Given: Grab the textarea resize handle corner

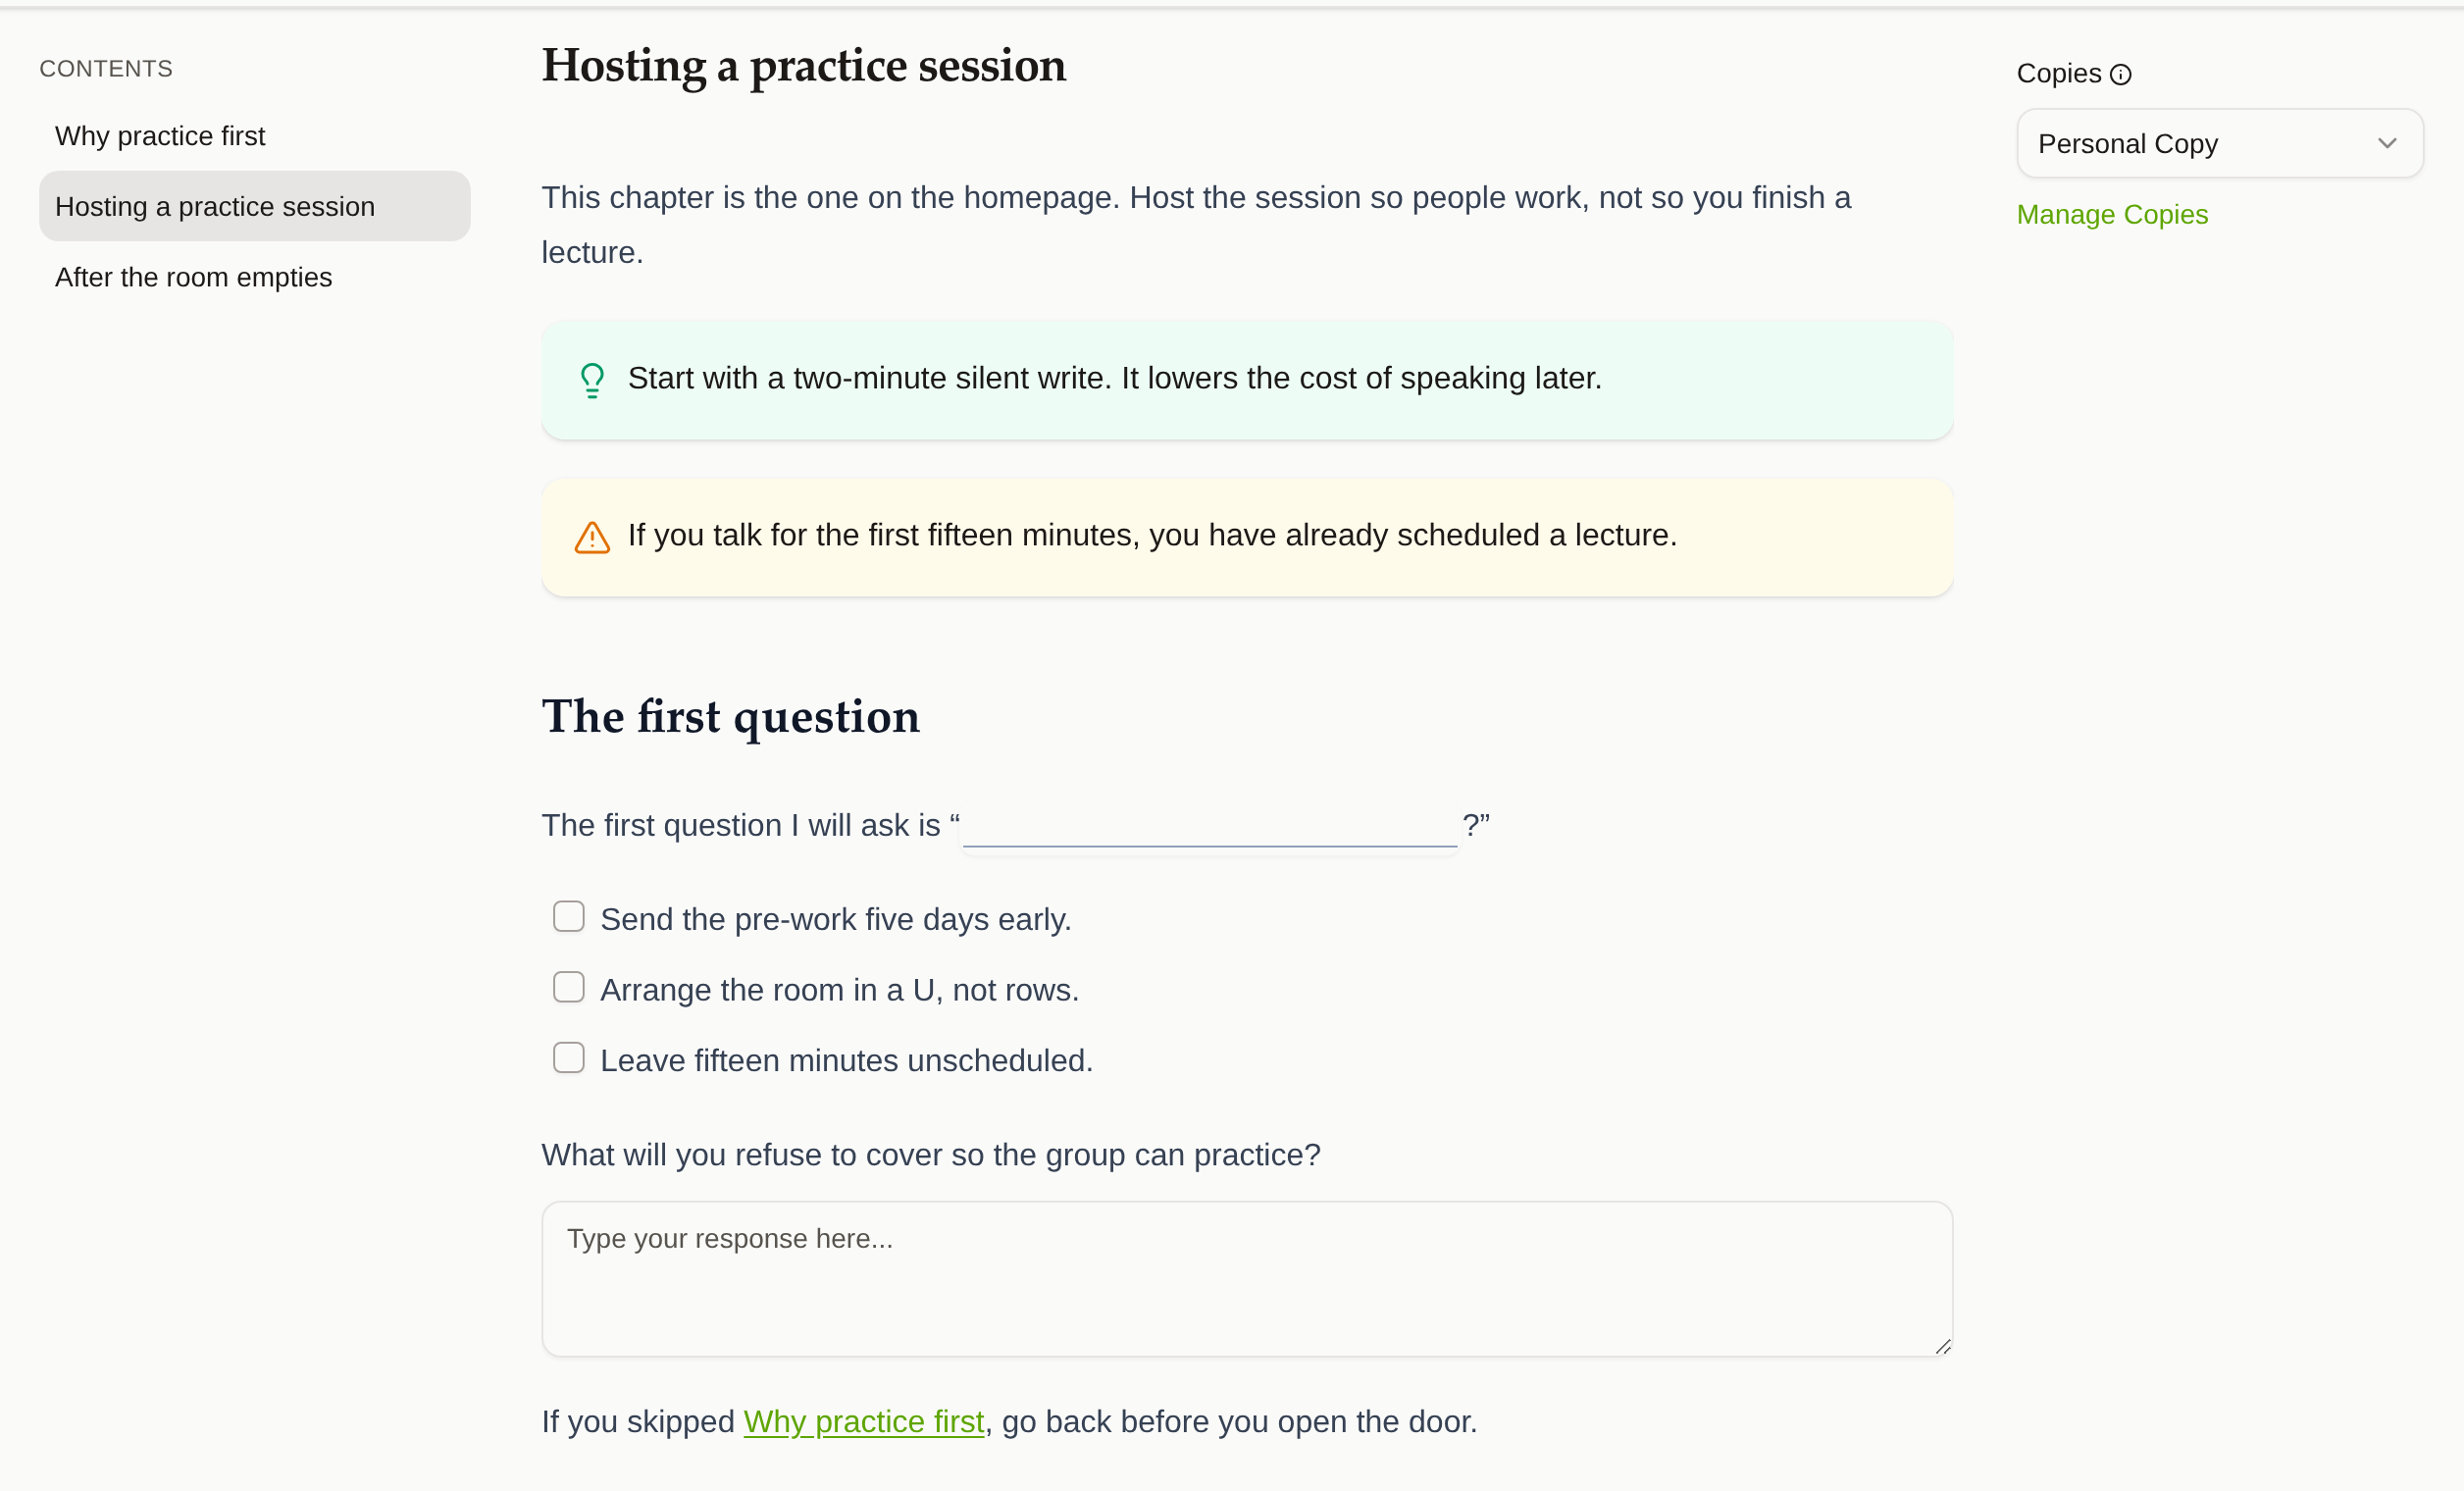Looking at the screenshot, I should [x=1942, y=1347].
